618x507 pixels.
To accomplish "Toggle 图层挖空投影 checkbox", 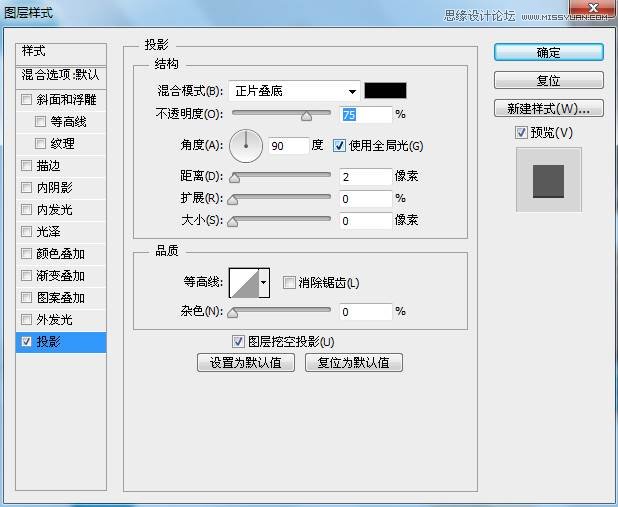I will pyautogui.click(x=238, y=341).
